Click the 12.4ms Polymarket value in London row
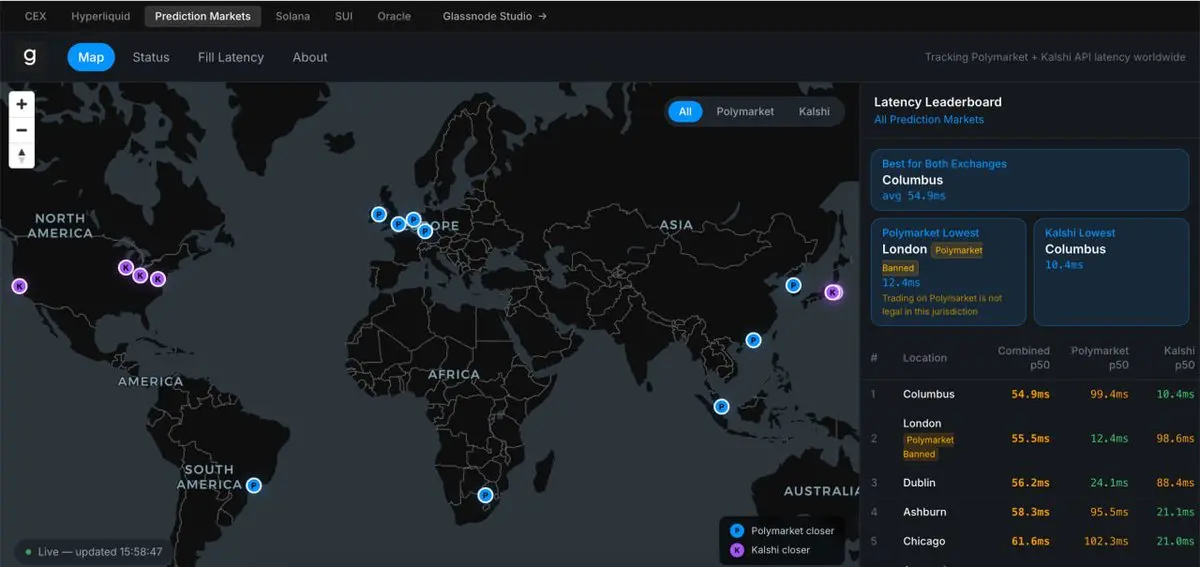Image resolution: width=1200 pixels, height=567 pixels. [x=1109, y=438]
